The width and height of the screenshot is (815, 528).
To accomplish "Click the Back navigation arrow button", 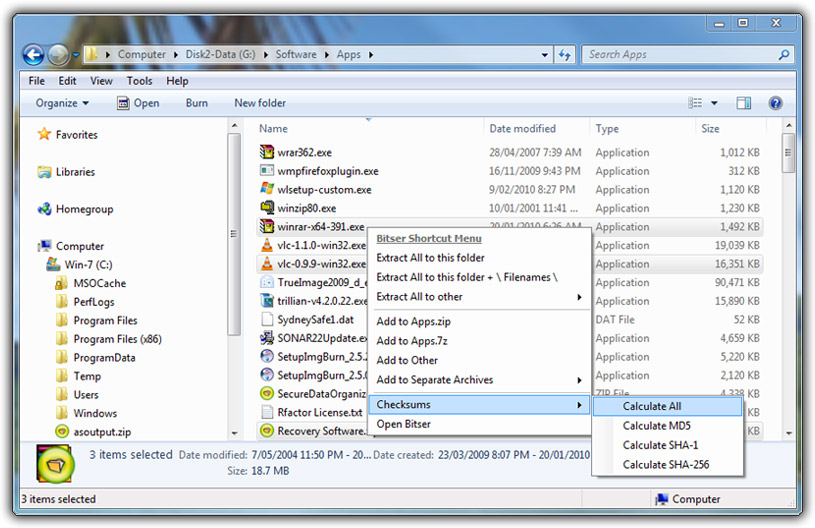I will (x=33, y=55).
